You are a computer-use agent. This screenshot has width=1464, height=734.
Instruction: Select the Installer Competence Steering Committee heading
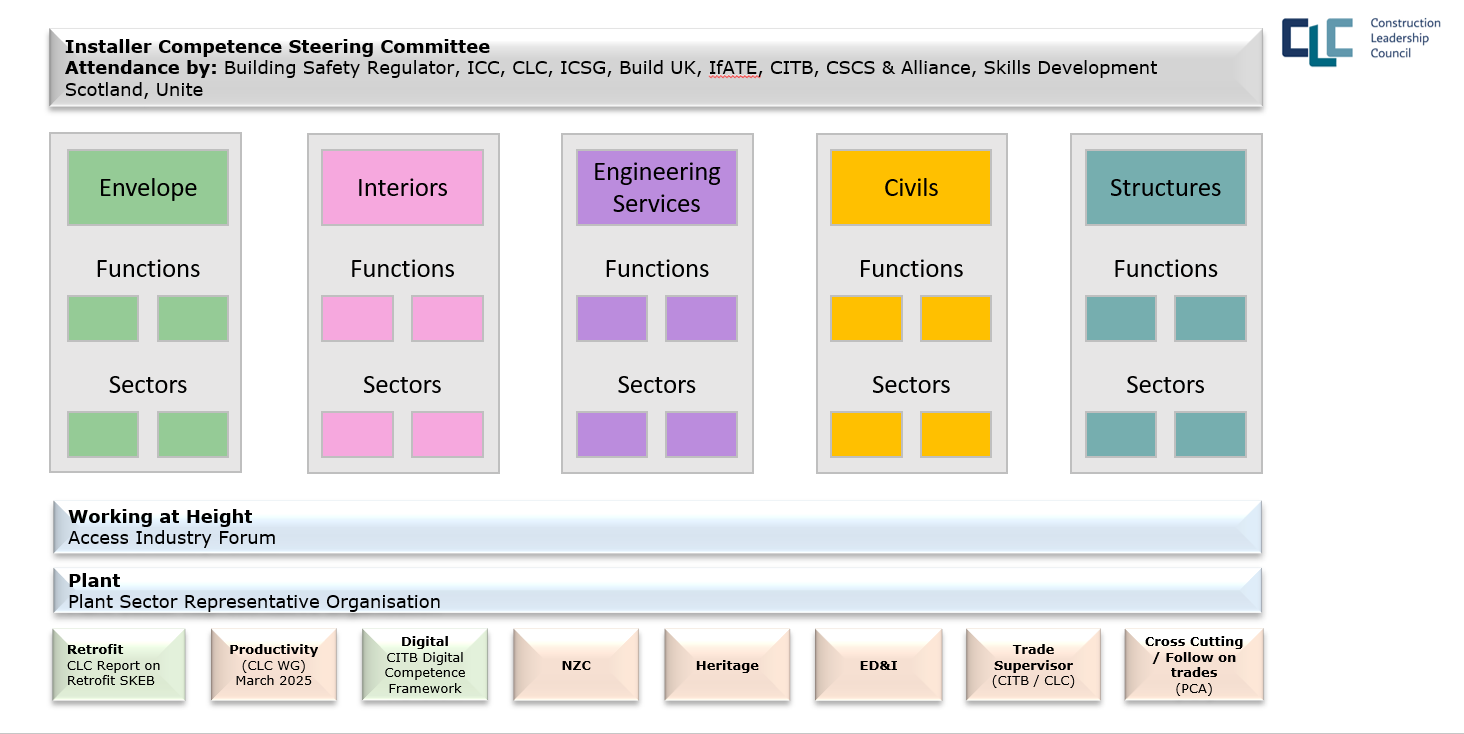point(277,47)
